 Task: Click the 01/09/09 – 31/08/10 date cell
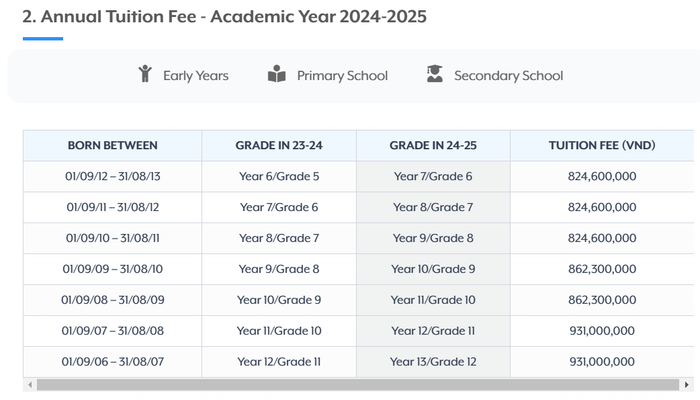click(113, 269)
